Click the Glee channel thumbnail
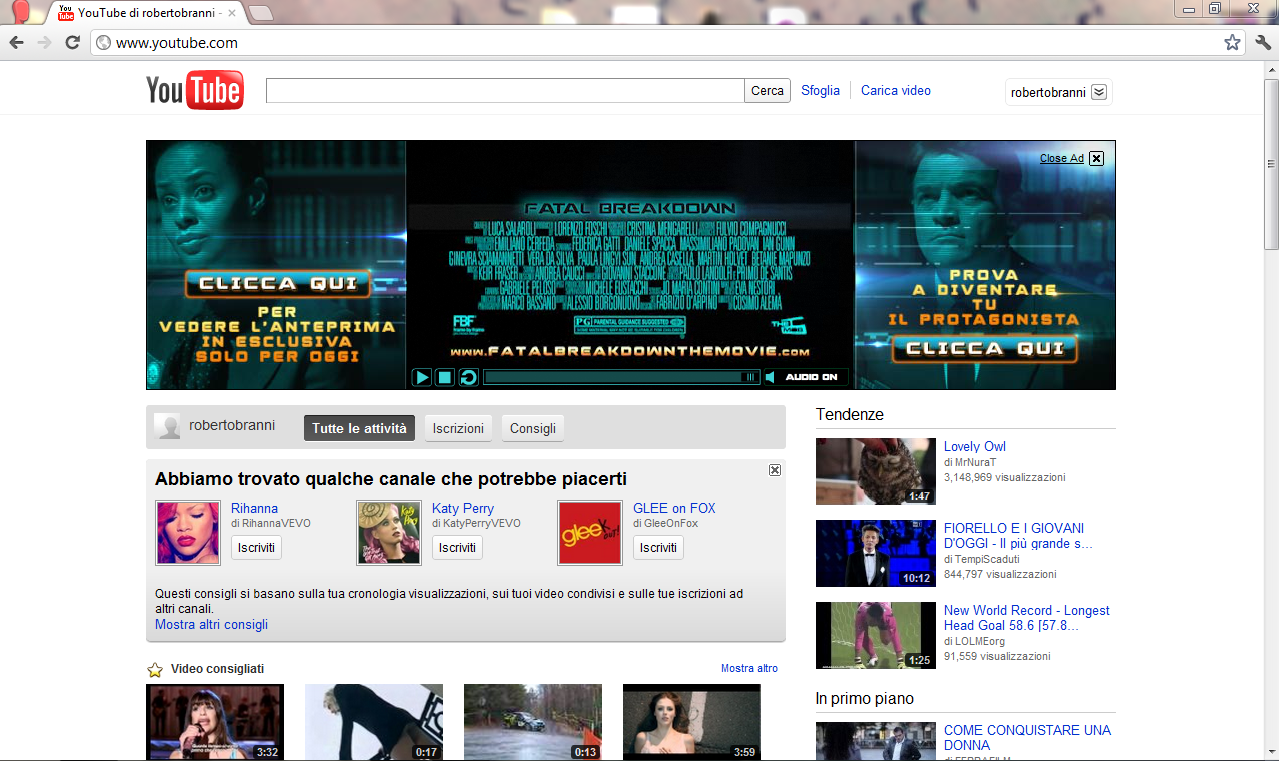The width and height of the screenshot is (1279, 761). 590,533
